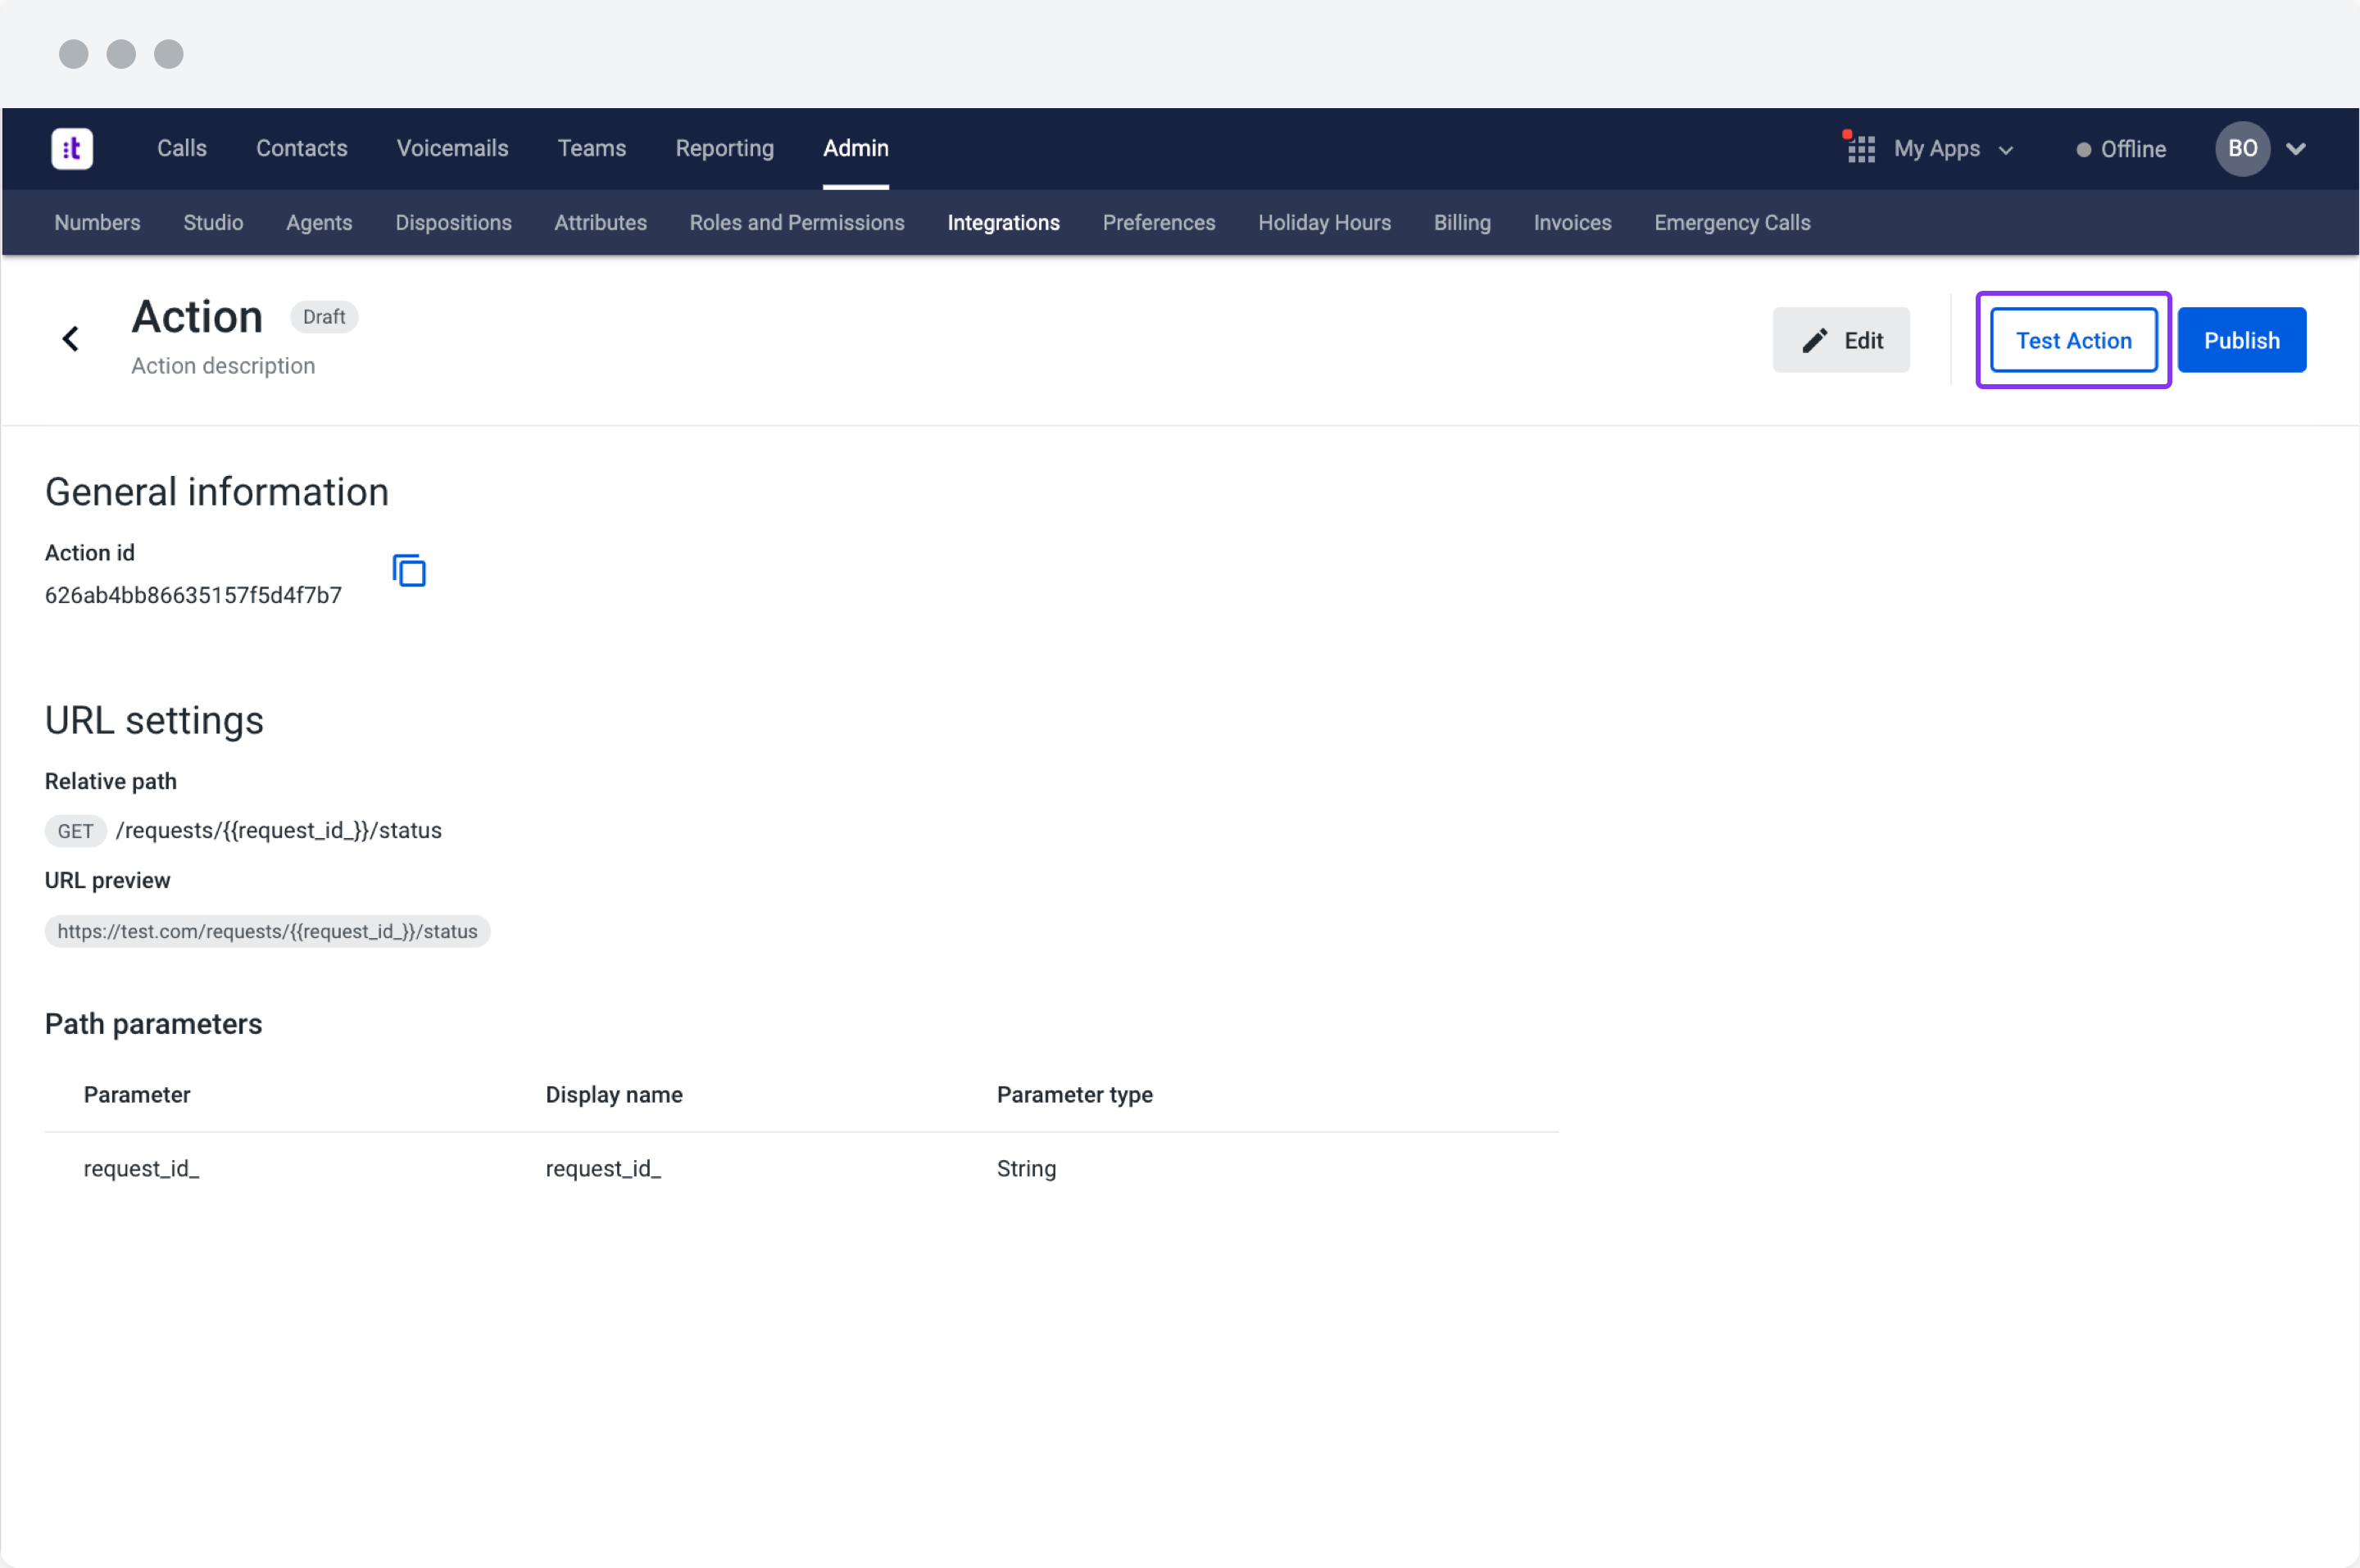Go back using the left chevron arrow

click(x=71, y=340)
